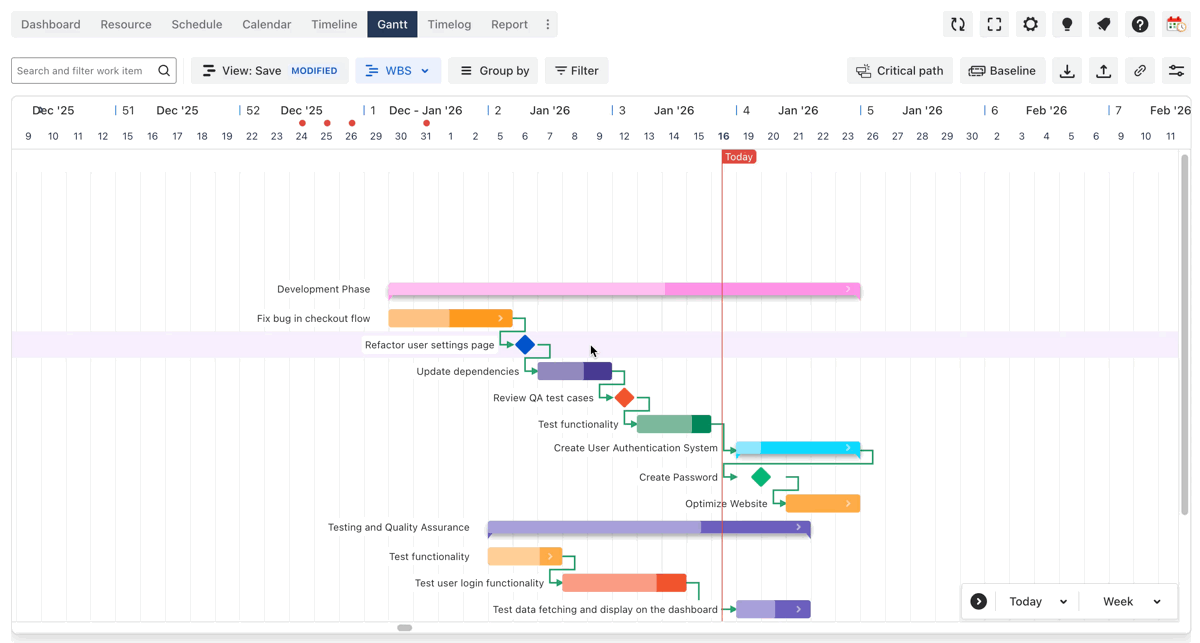Click the lightbulb tips icon
The width and height of the screenshot is (1200, 643).
coord(1067,24)
